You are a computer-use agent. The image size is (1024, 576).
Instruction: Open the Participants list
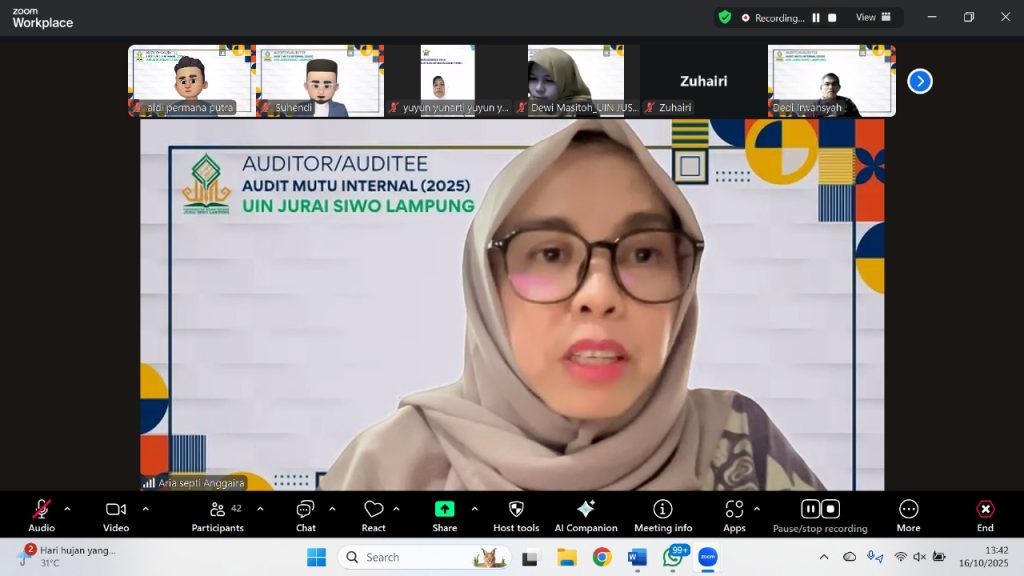click(217, 515)
